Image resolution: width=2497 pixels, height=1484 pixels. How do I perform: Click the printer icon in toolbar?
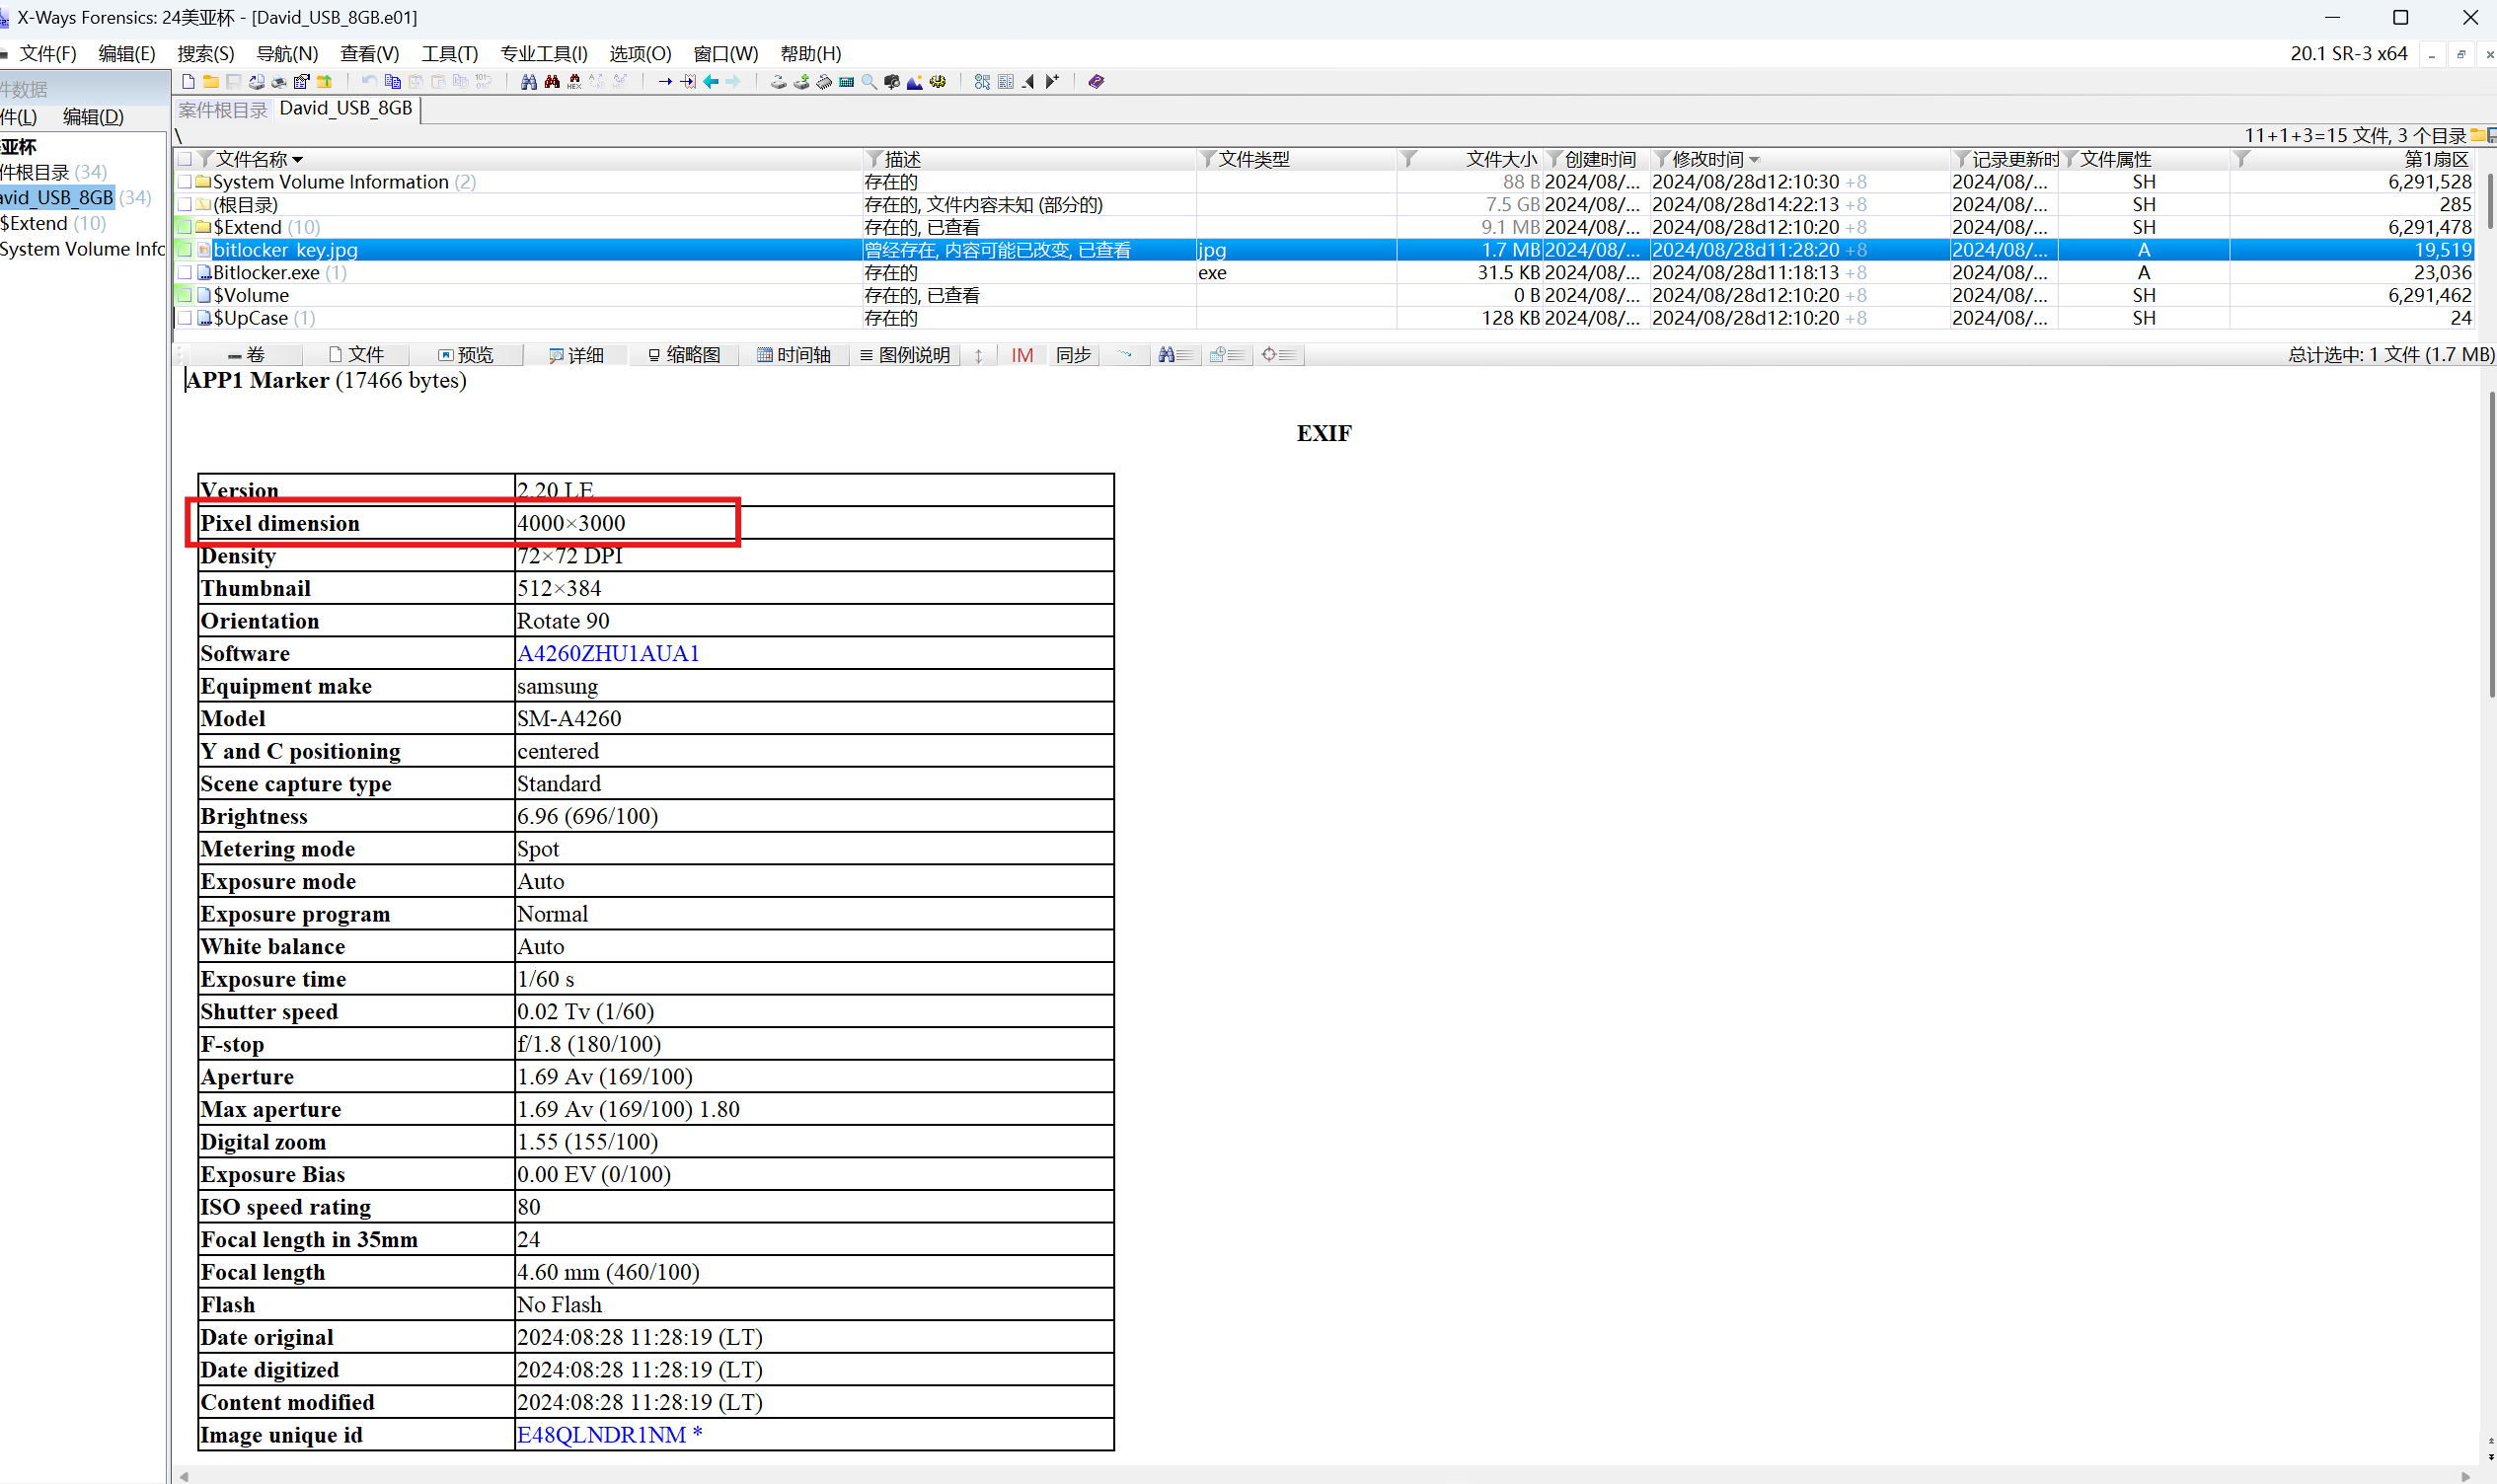[x=279, y=82]
